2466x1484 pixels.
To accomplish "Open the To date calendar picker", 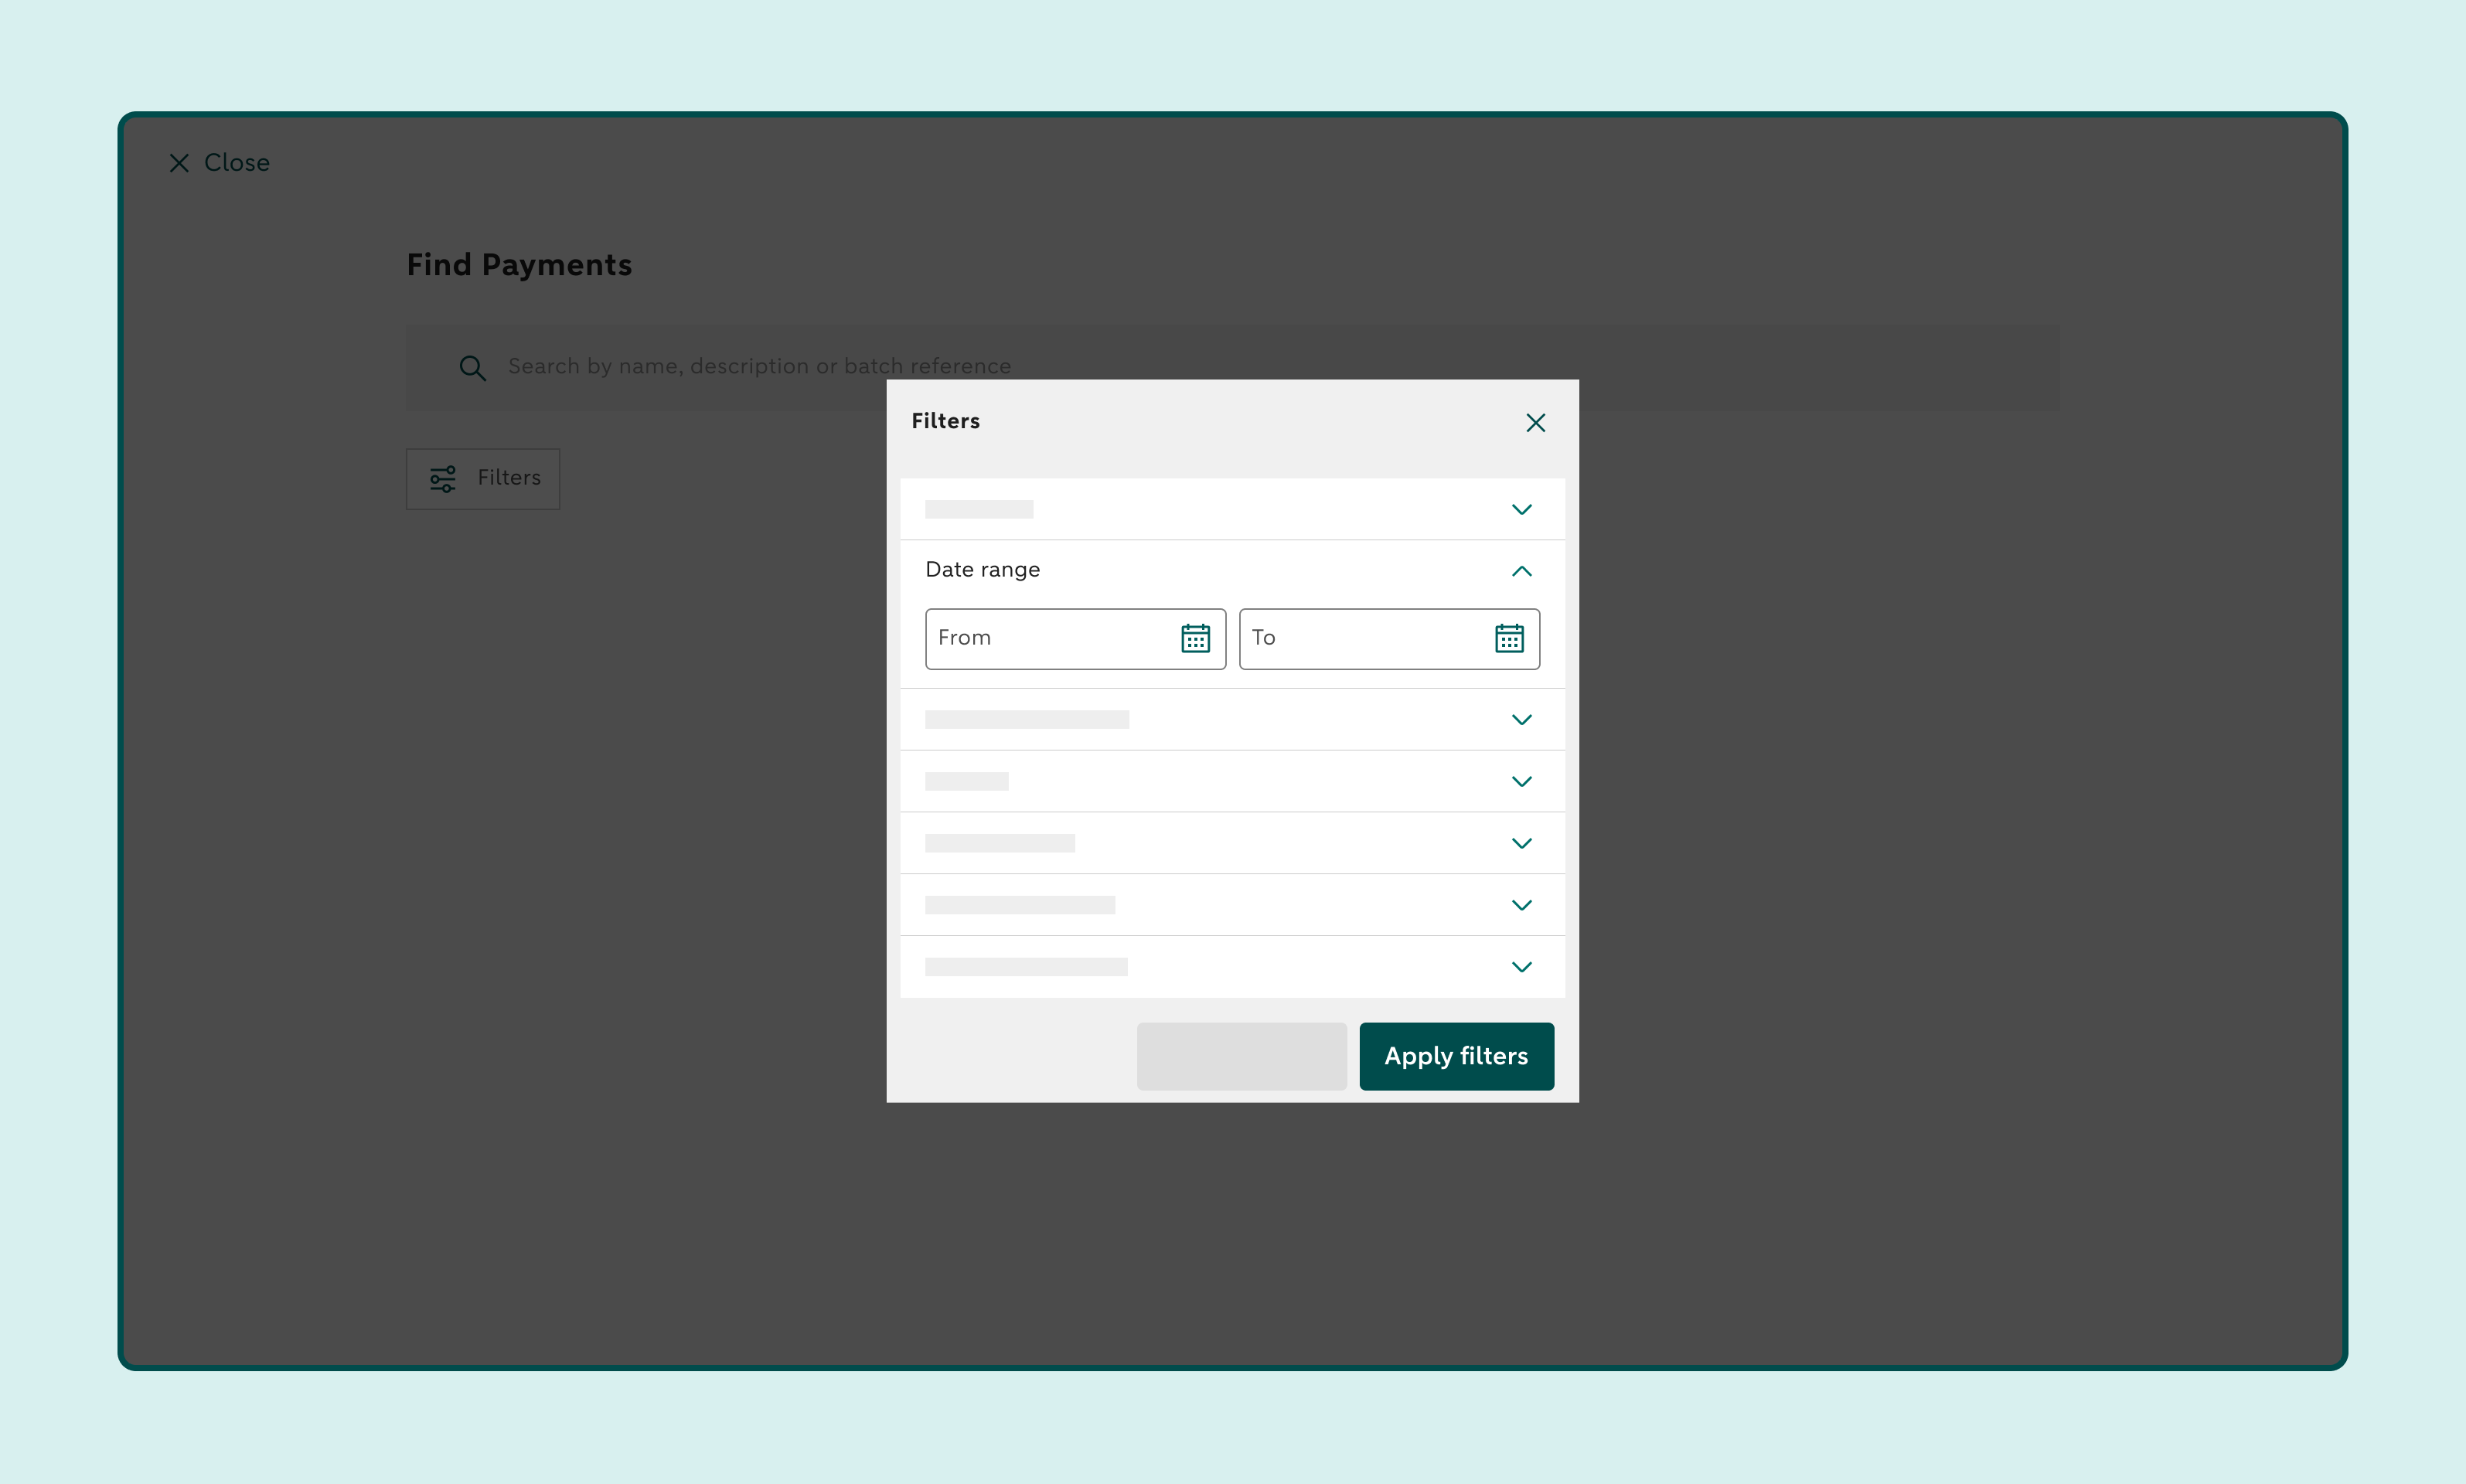I will coord(1509,638).
